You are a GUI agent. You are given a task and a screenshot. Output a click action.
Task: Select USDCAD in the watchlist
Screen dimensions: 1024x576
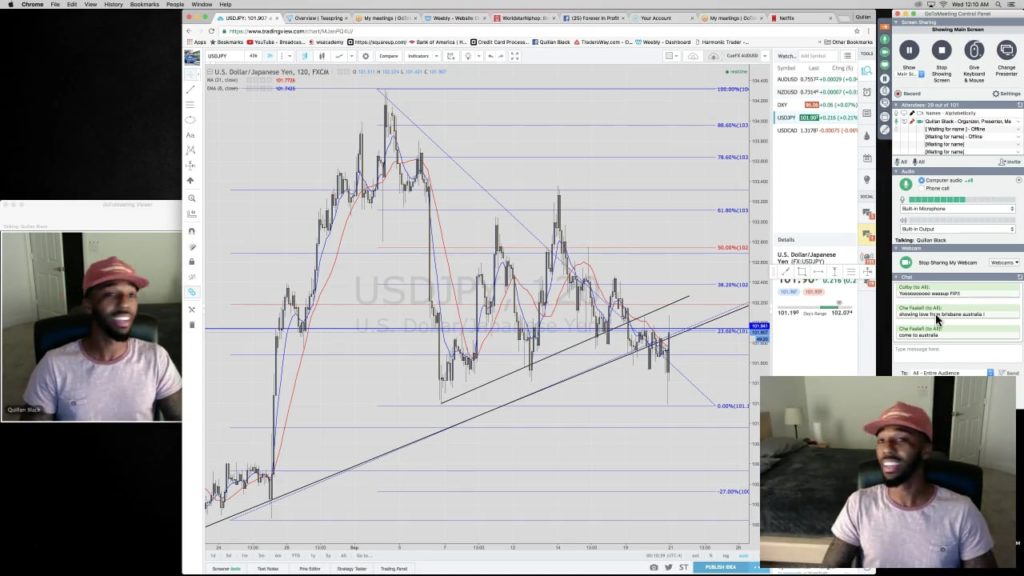tap(816, 131)
